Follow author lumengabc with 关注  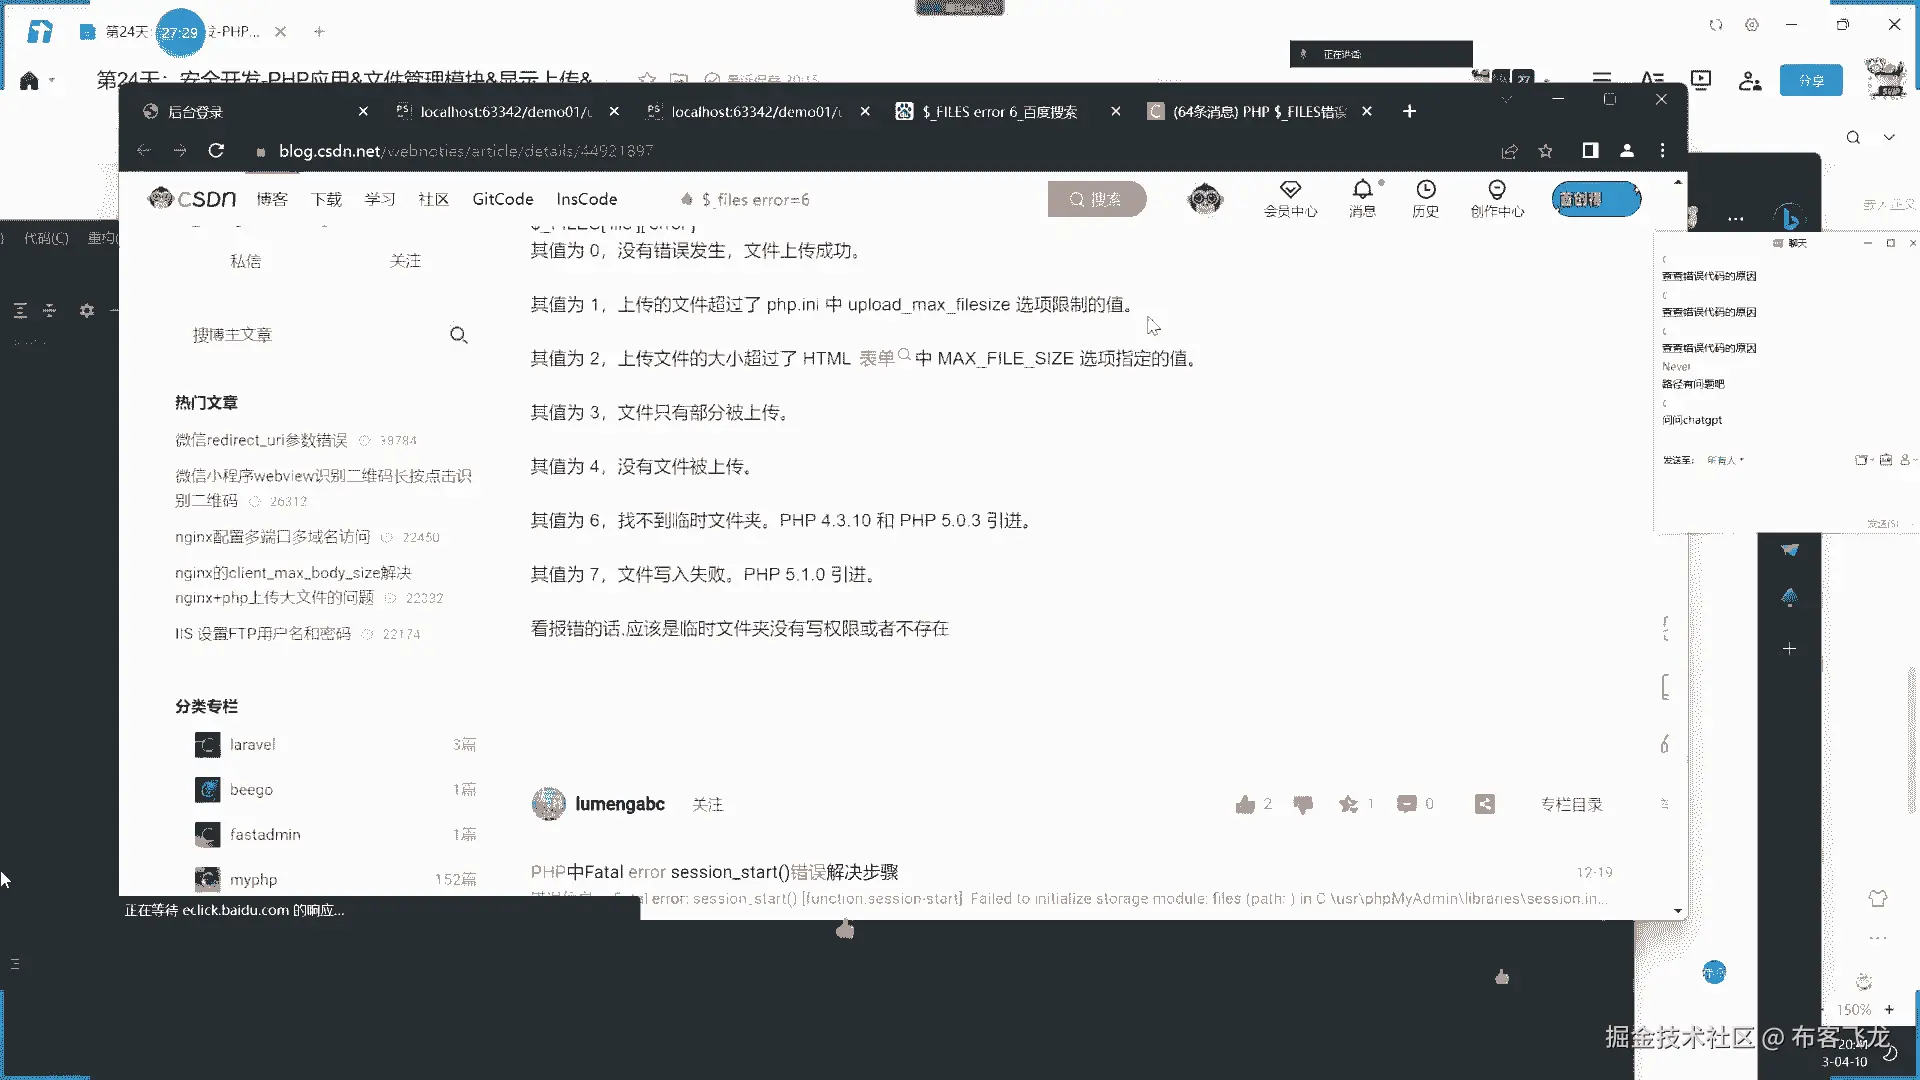pyautogui.click(x=707, y=805)
